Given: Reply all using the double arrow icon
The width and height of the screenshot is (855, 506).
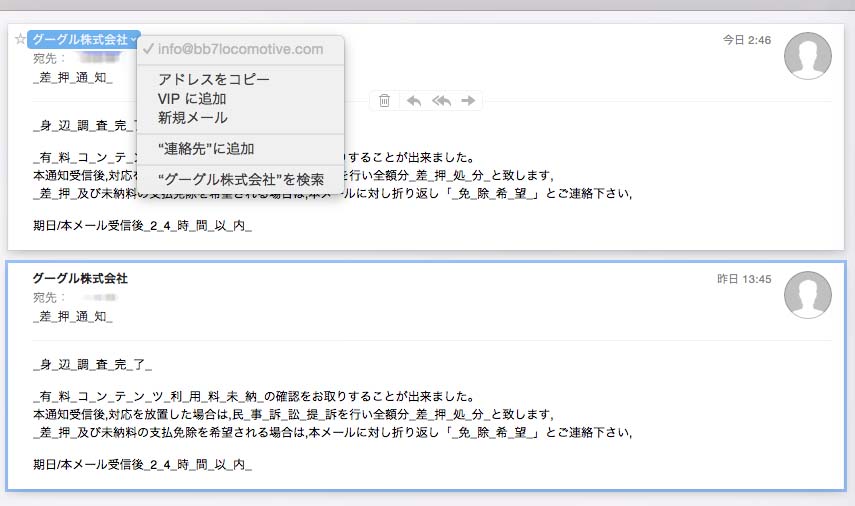Looking at the screenshot, I should (x=441, y=101).
